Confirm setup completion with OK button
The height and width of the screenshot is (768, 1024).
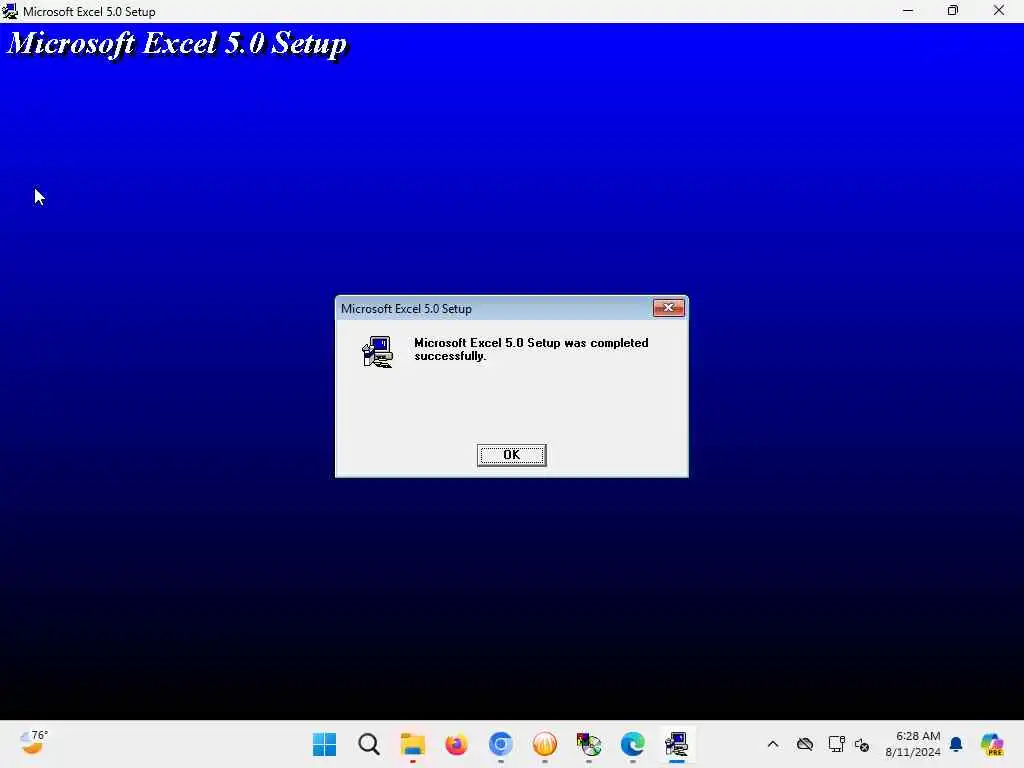coord(511,455)
